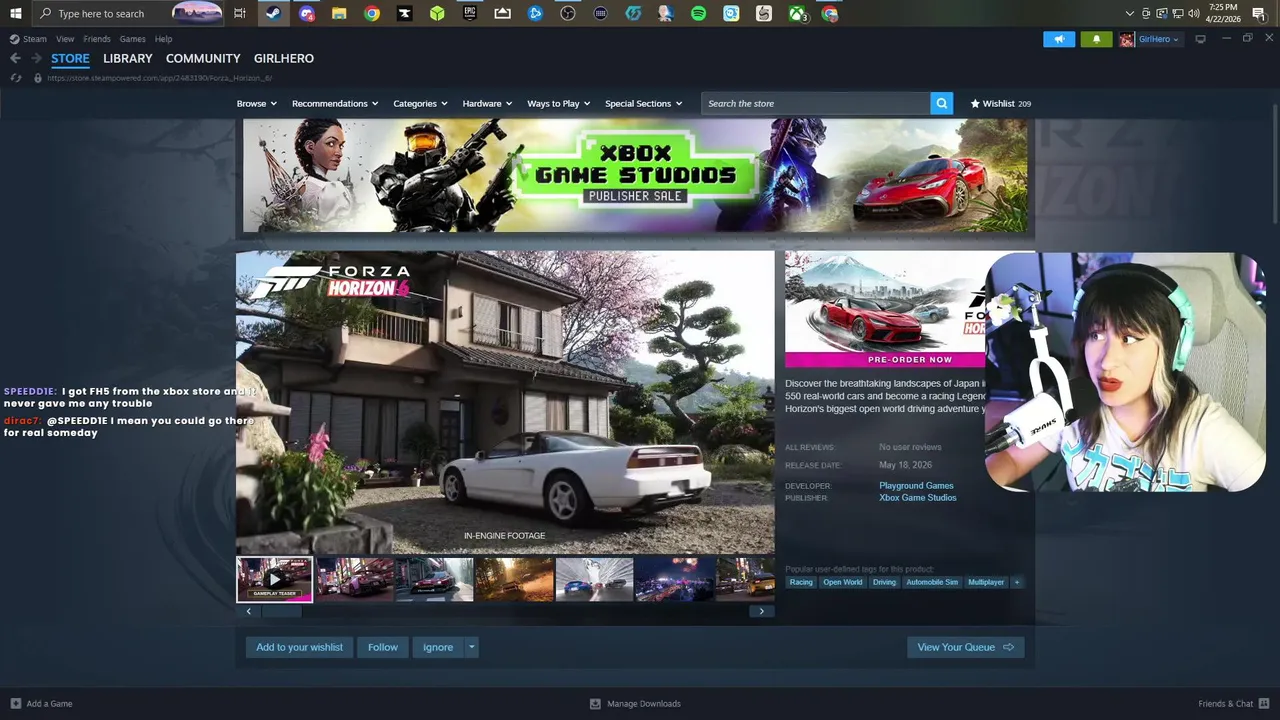The image size is (1280, 720).
Task: Open Task View in the taskbar
Action: pyautogui.click(x=240, y=13)
